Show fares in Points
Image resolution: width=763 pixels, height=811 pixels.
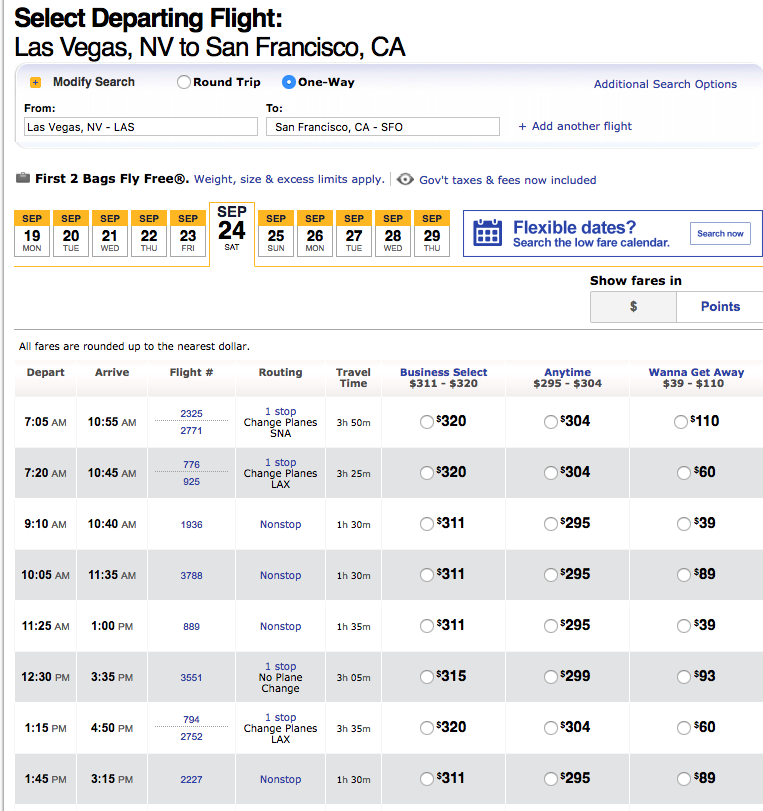point(720,307)
